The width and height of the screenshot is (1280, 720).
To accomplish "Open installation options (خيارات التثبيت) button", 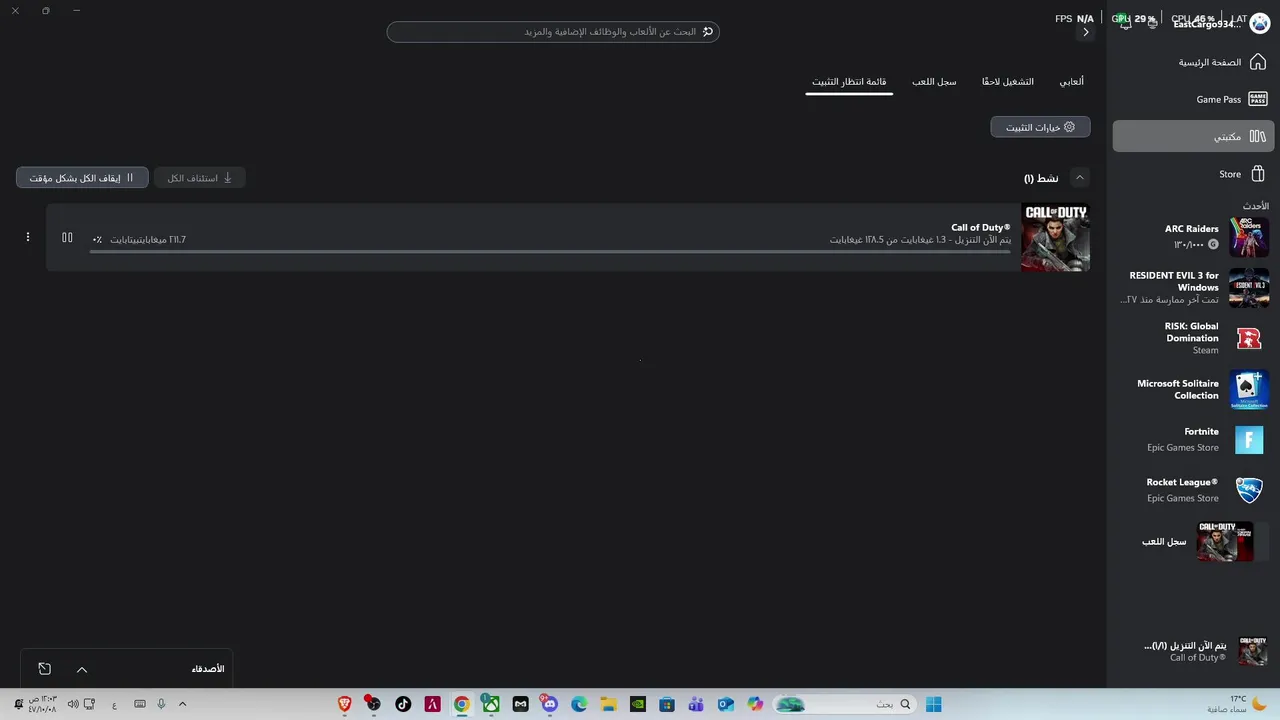I will [1040, 127].
